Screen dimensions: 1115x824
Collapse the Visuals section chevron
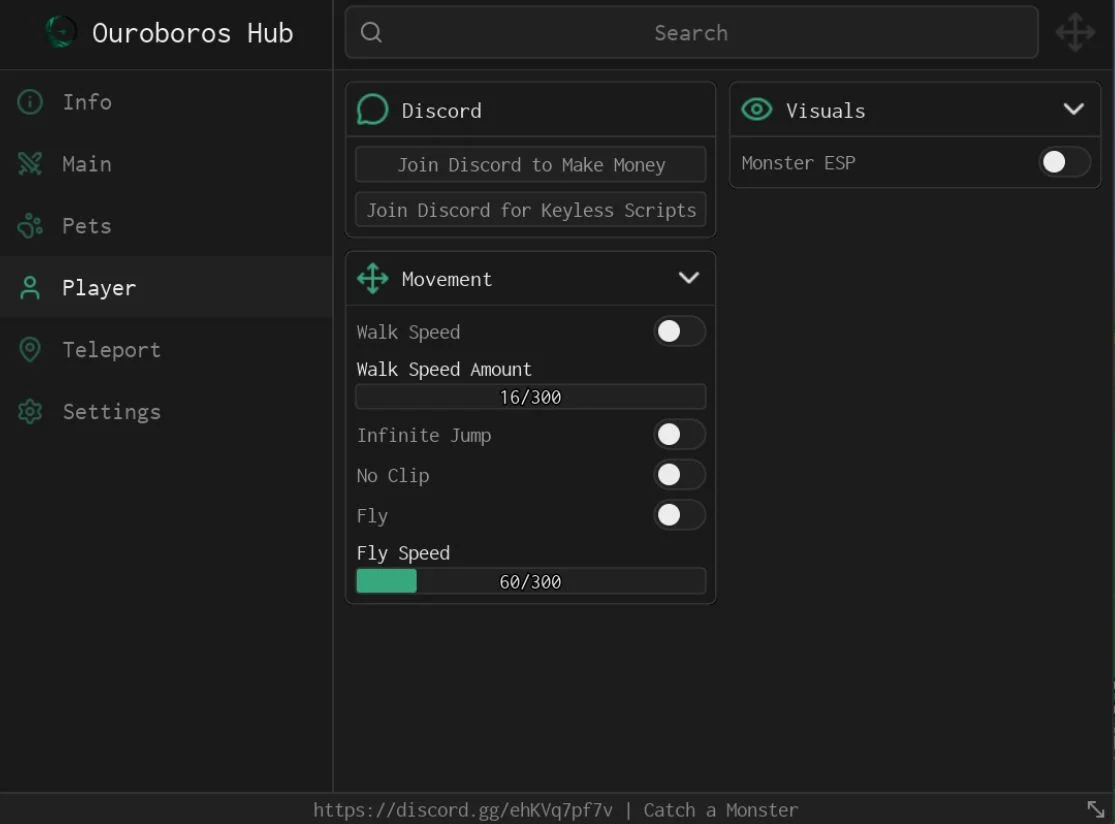[1074, 109]
